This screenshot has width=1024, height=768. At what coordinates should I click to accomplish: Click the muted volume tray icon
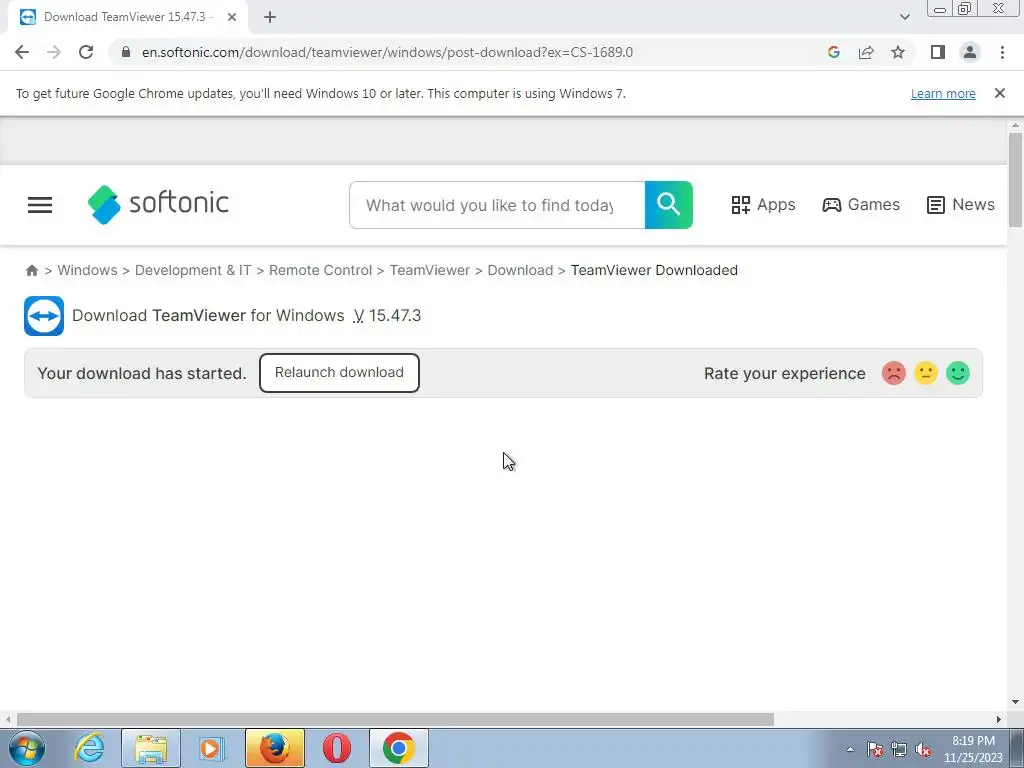(923, 750)
